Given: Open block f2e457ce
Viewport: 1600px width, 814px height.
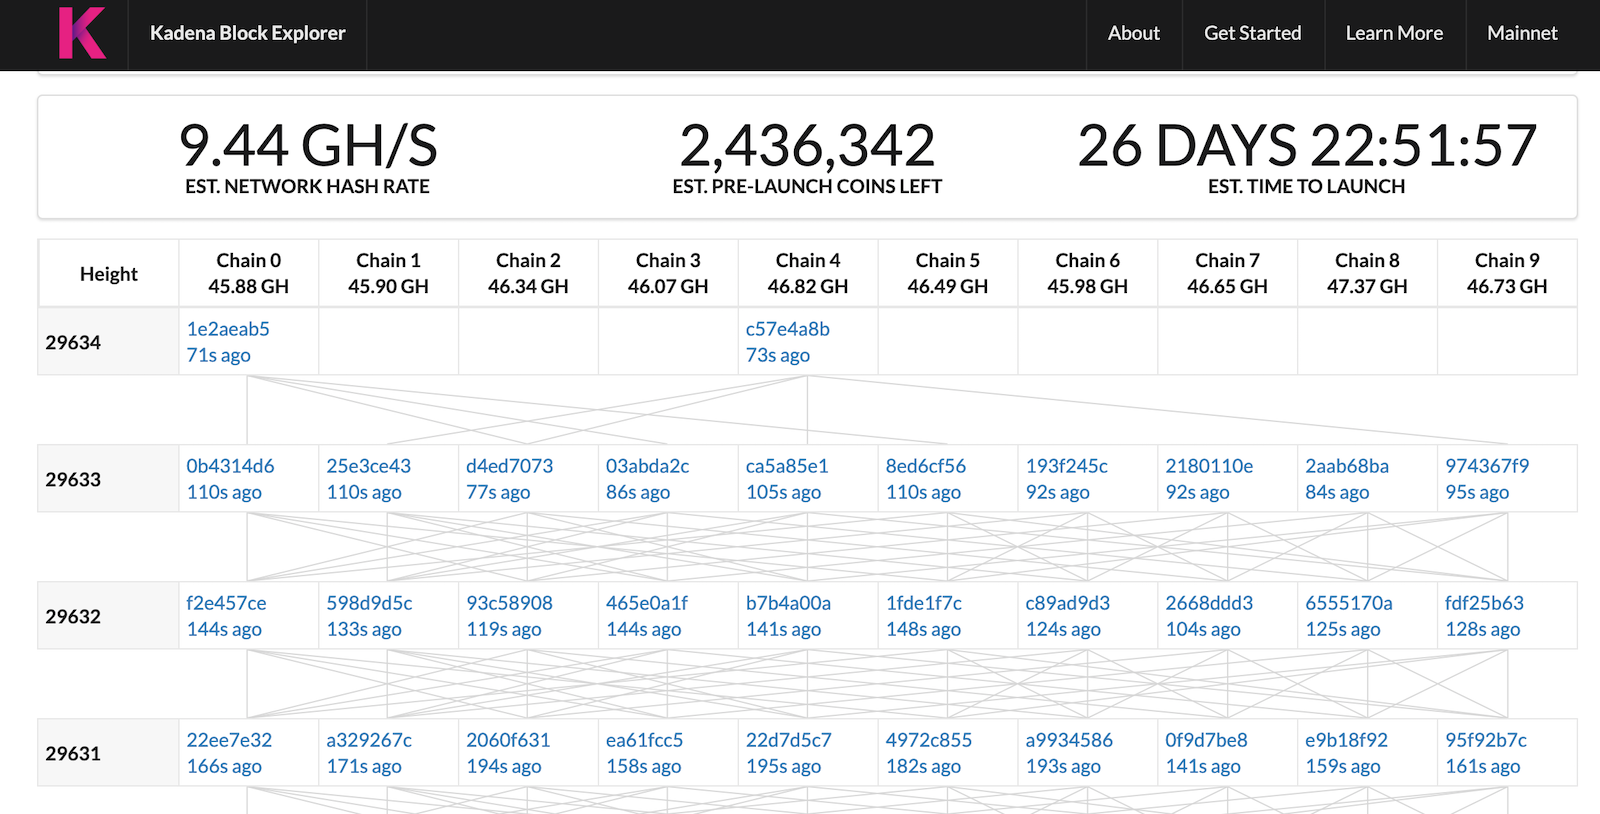Looking at the screenshot, I should click(226, 603).
